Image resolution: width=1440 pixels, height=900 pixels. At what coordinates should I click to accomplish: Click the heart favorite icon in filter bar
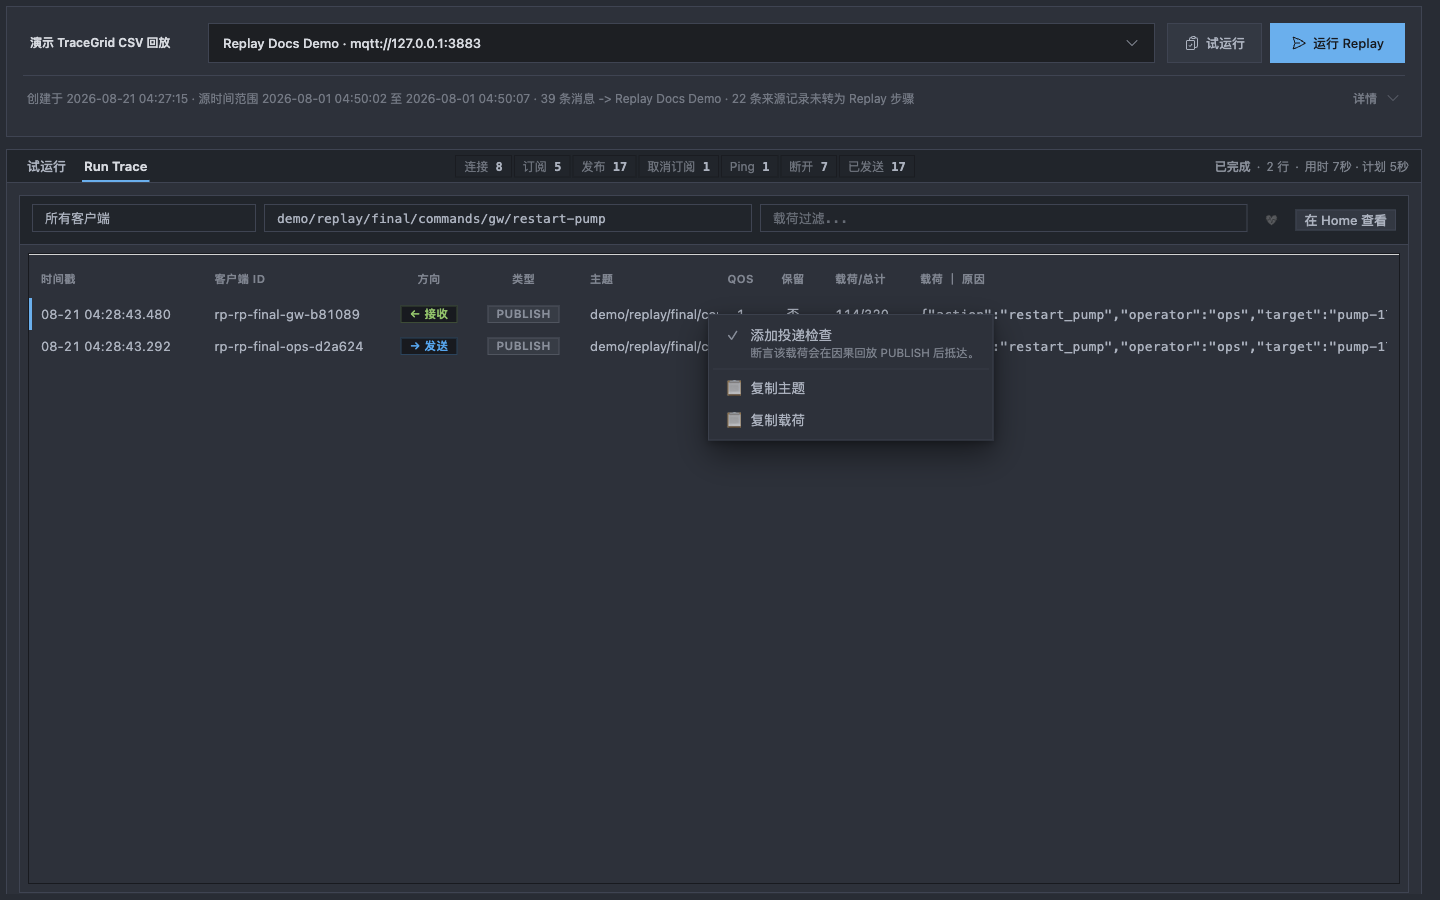[1271, 220]
